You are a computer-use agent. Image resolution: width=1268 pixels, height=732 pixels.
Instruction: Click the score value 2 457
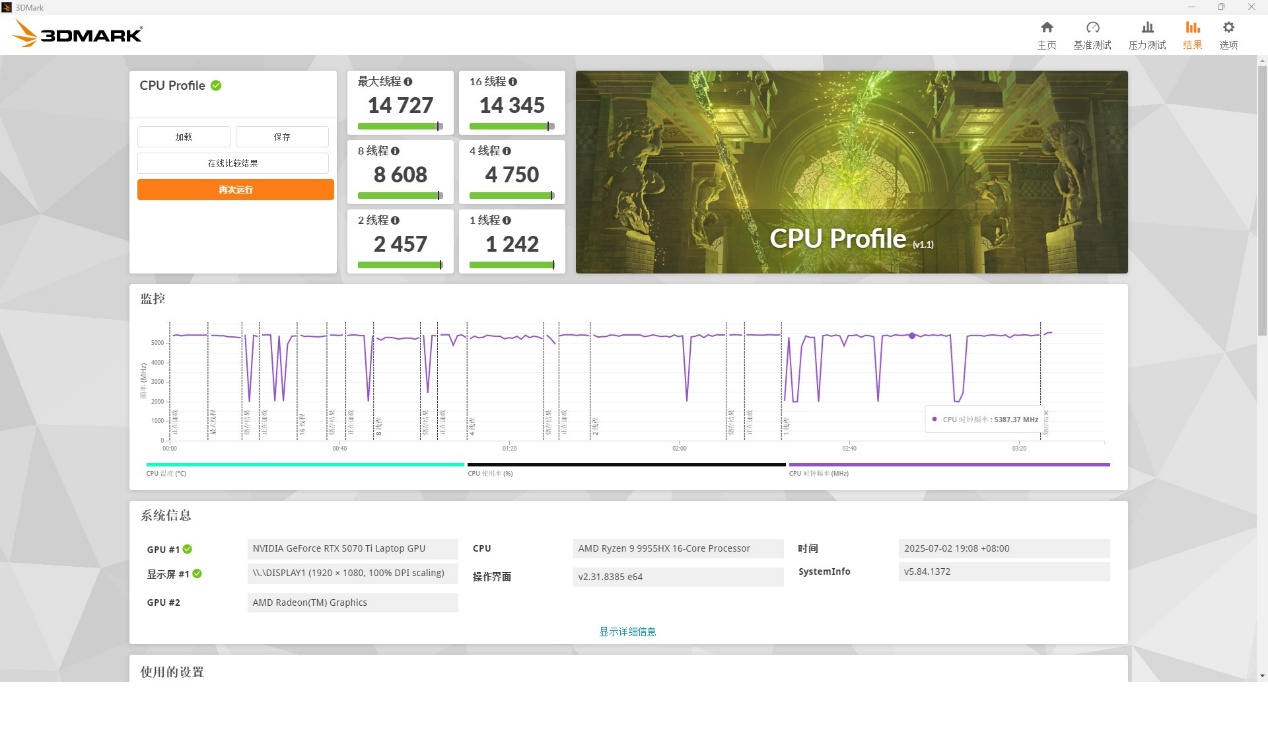click(400, 244)
